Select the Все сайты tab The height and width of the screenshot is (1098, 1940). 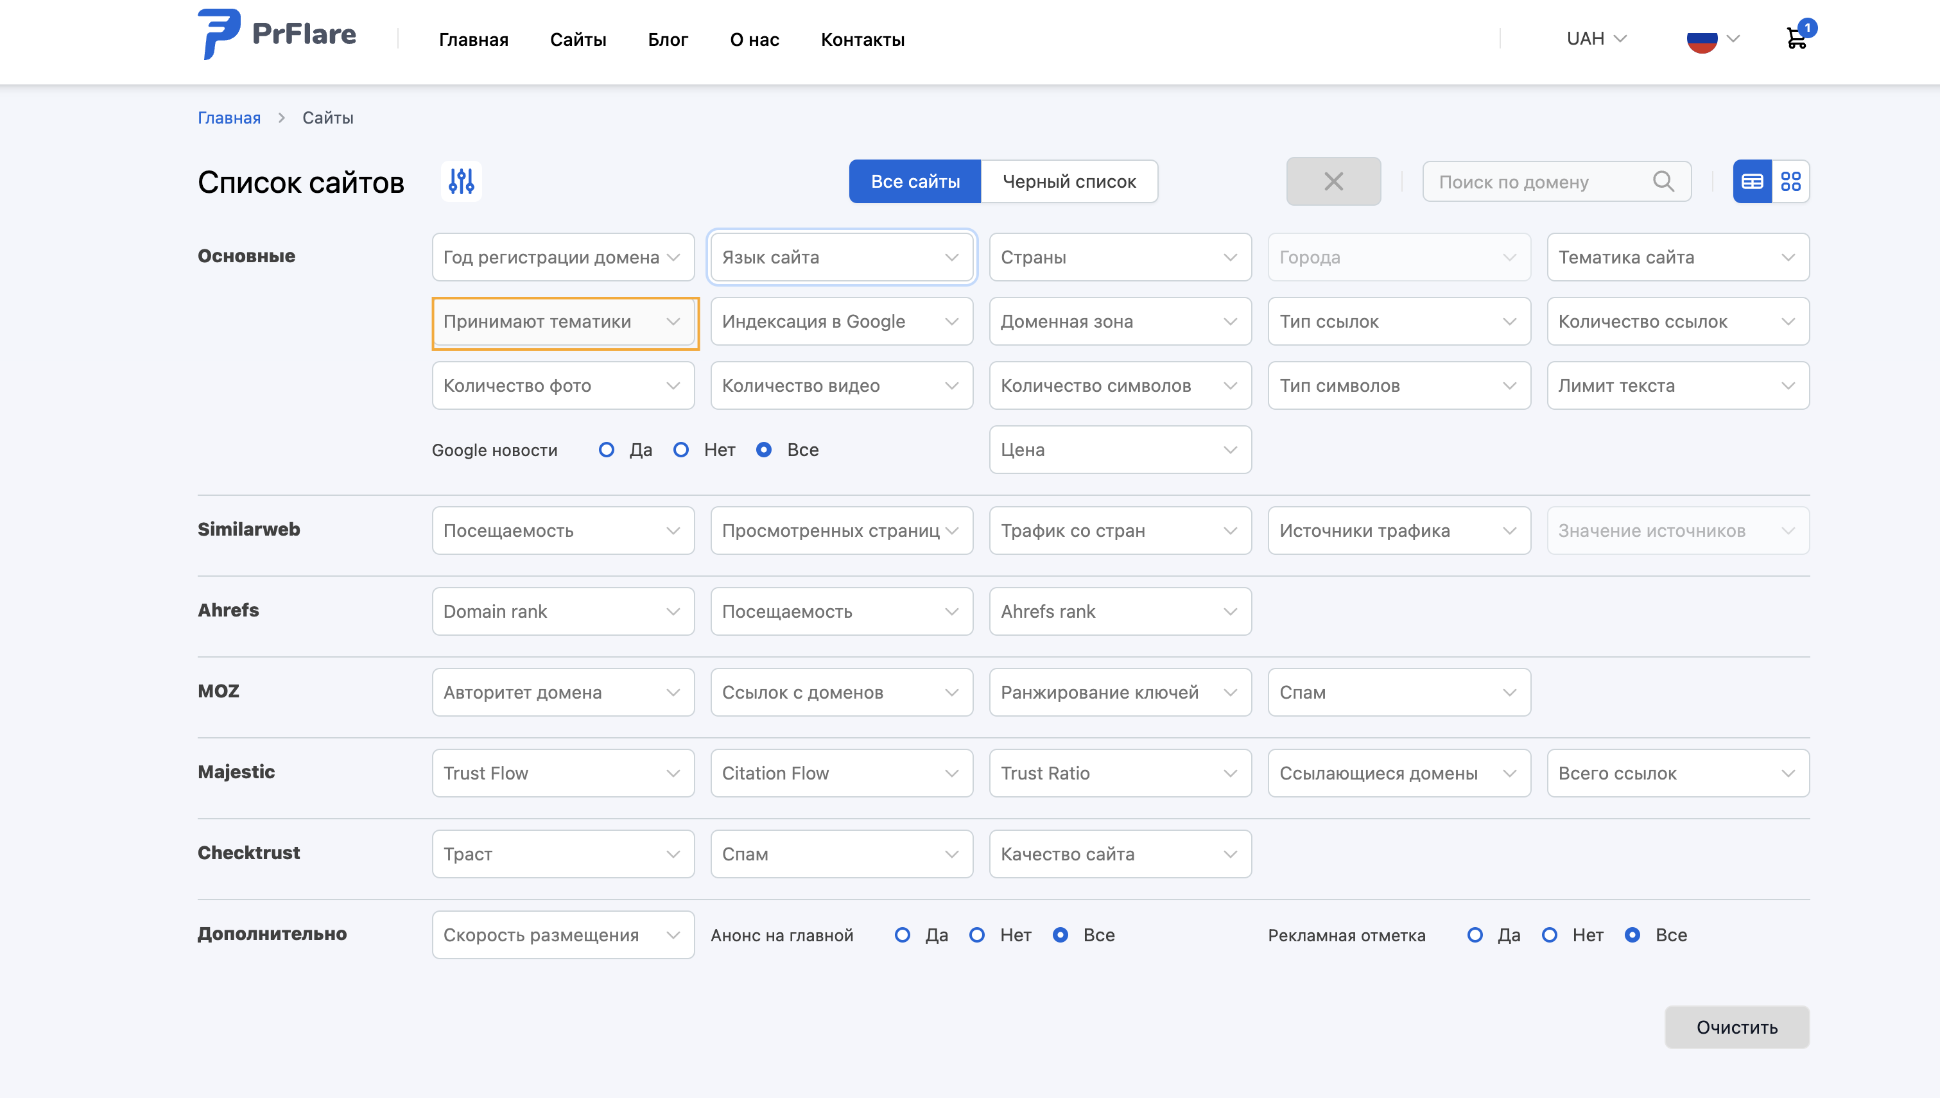pos(915,182)
